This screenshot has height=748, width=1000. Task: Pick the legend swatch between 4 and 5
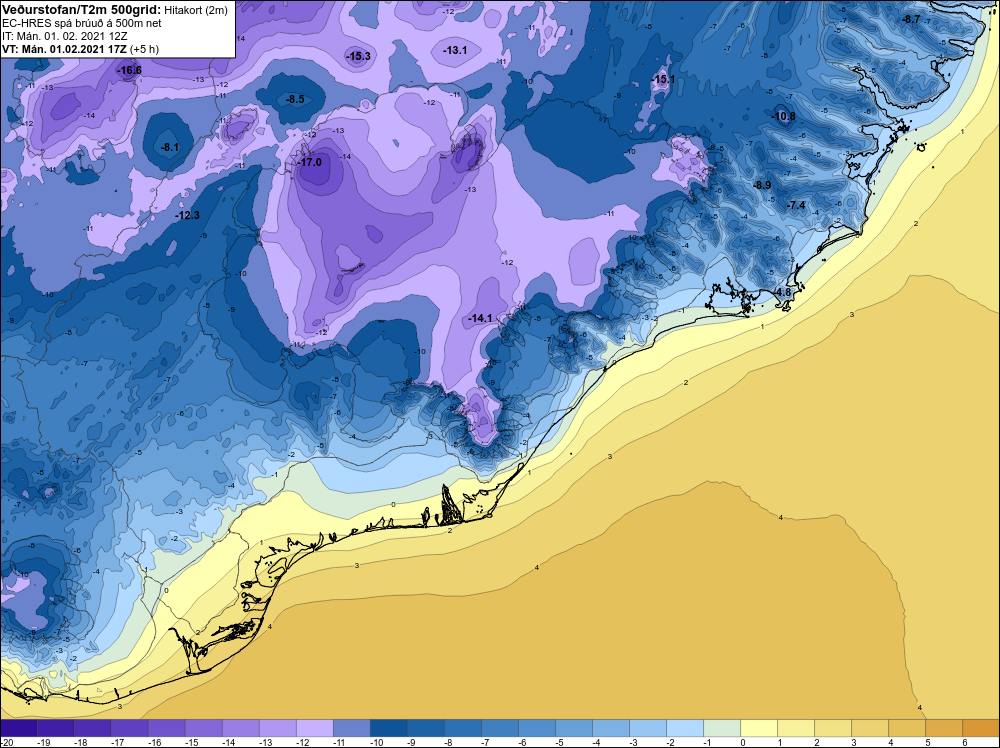pyautogui.click(x=907, y=728)
